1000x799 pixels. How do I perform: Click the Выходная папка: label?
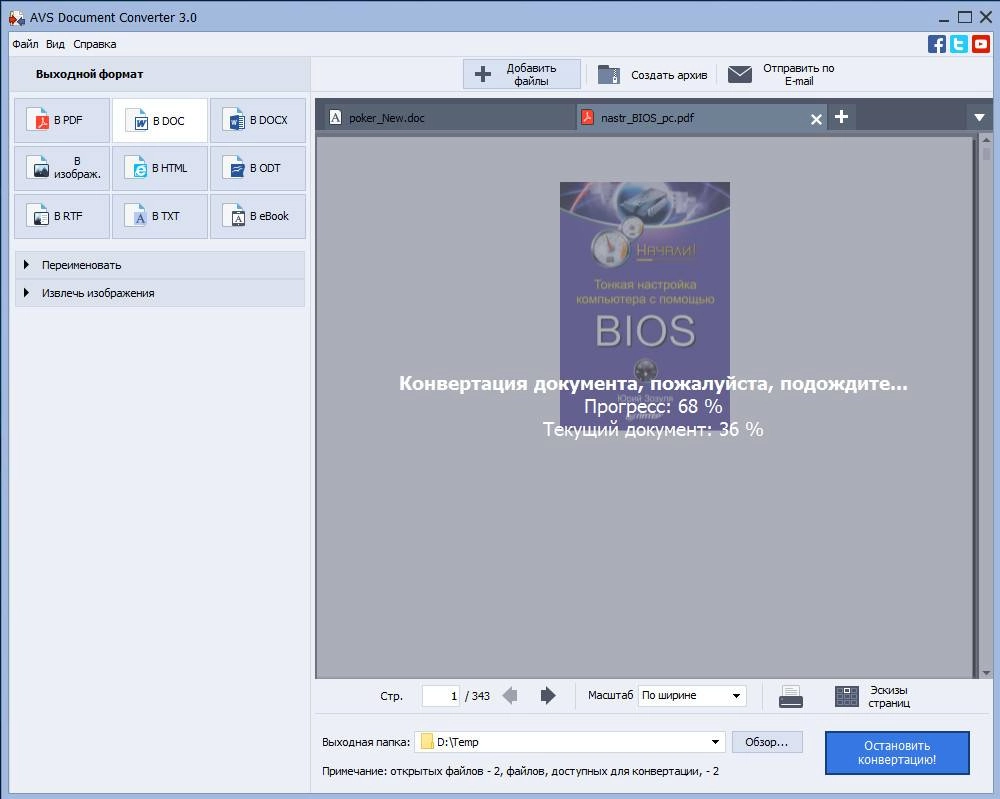click(366, 742)
